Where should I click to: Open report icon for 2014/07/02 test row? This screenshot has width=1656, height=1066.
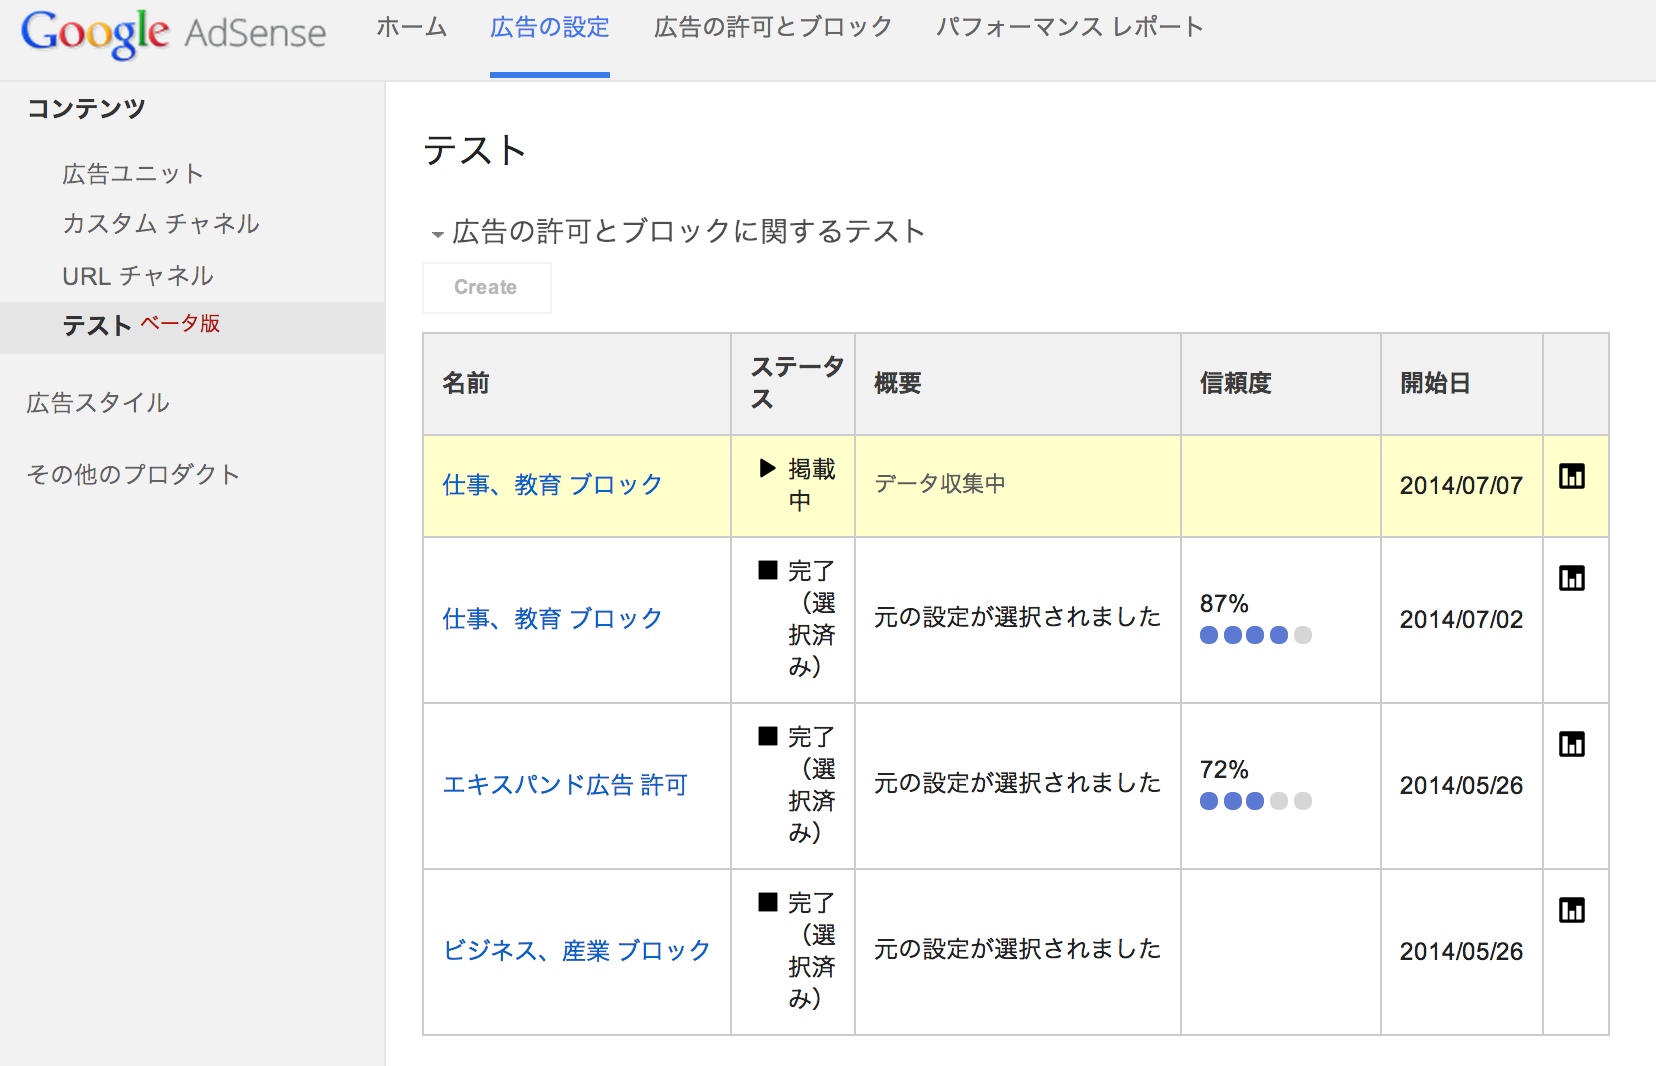click(1571, 579)
